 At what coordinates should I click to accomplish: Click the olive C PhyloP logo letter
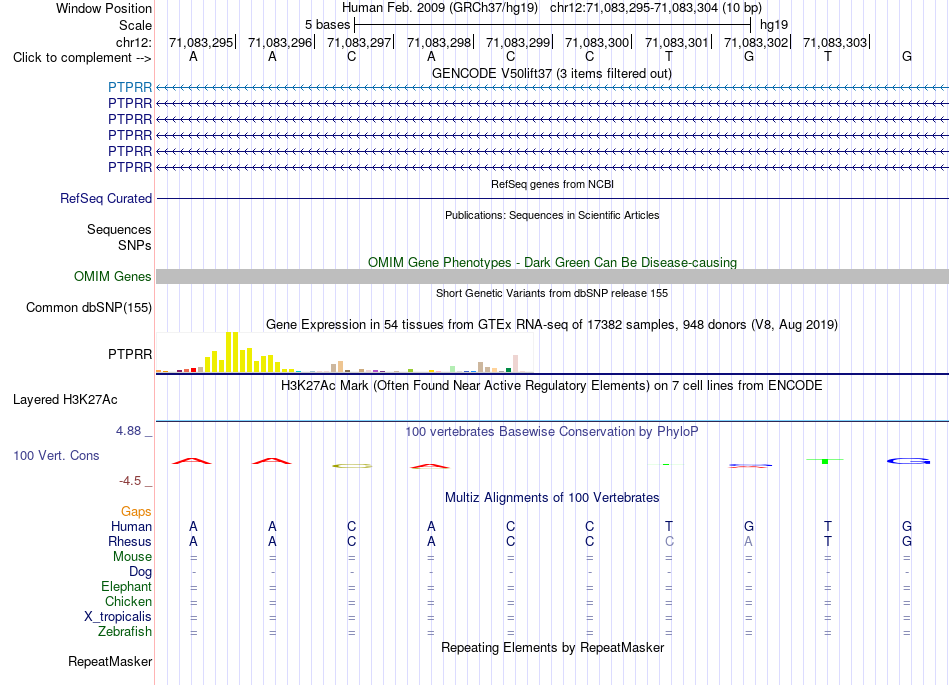(x=352, y=466)
